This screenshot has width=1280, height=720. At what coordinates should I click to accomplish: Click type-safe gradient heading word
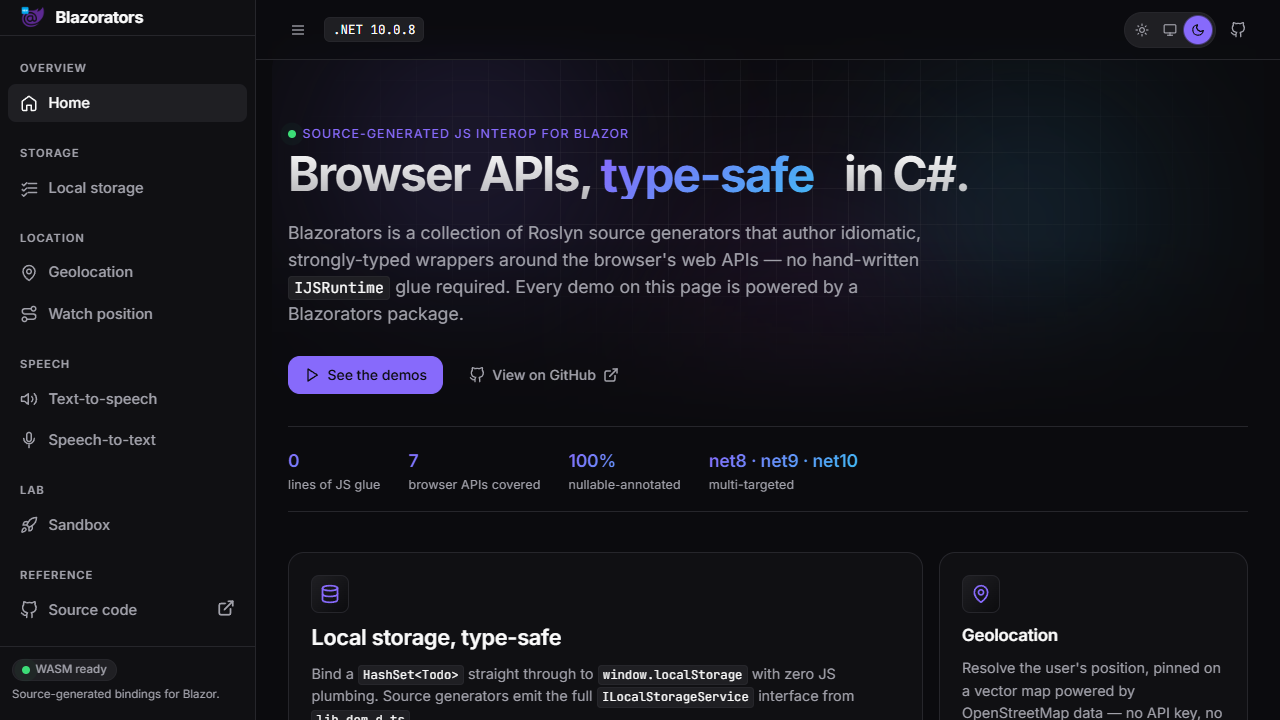(x=707, y=175)
